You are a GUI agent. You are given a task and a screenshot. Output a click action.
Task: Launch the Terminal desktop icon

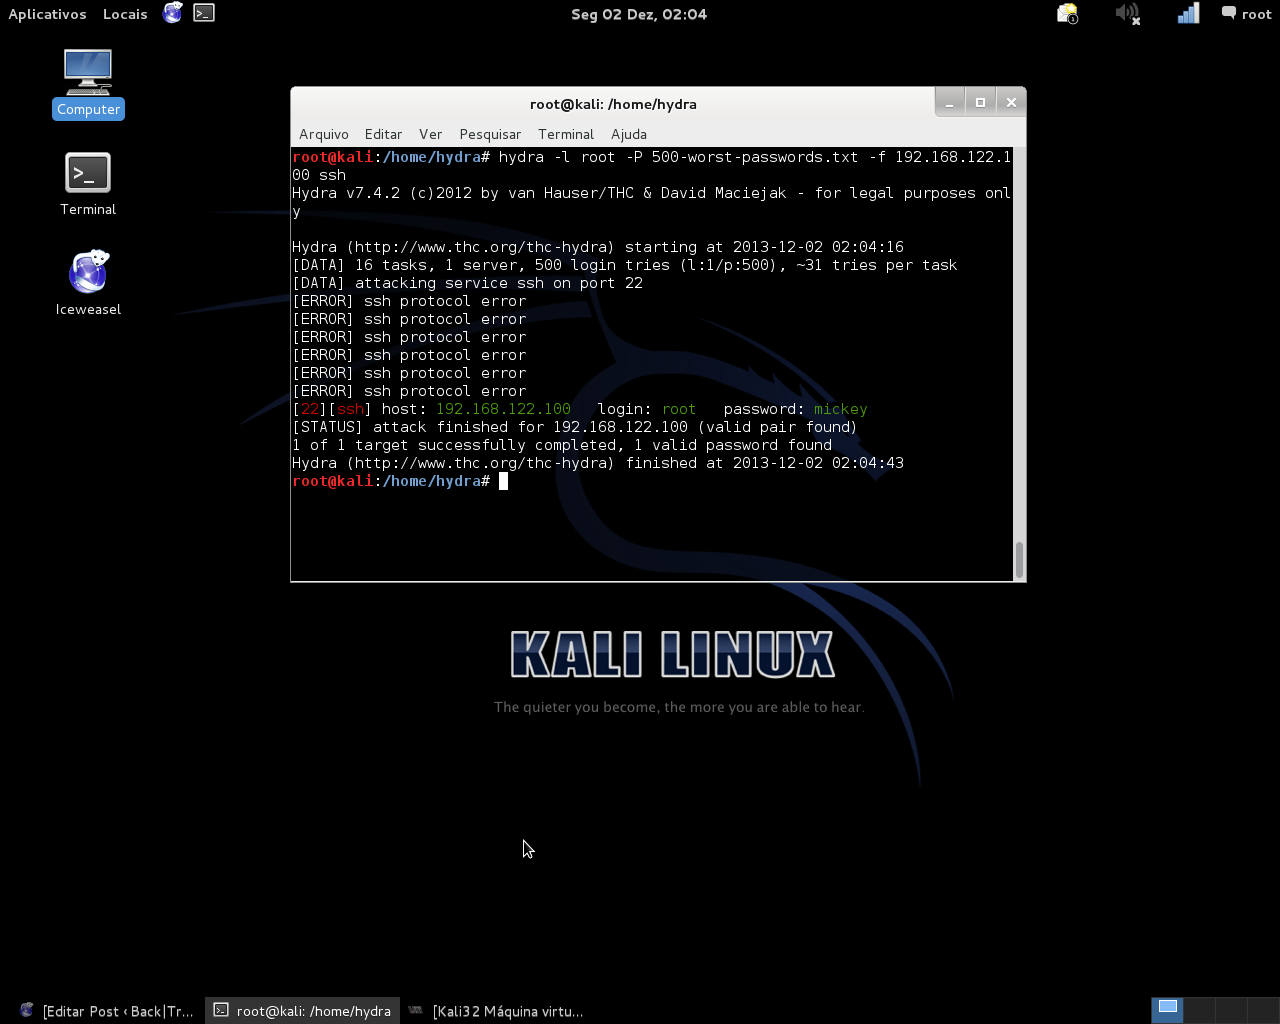[x=88, y=184]
